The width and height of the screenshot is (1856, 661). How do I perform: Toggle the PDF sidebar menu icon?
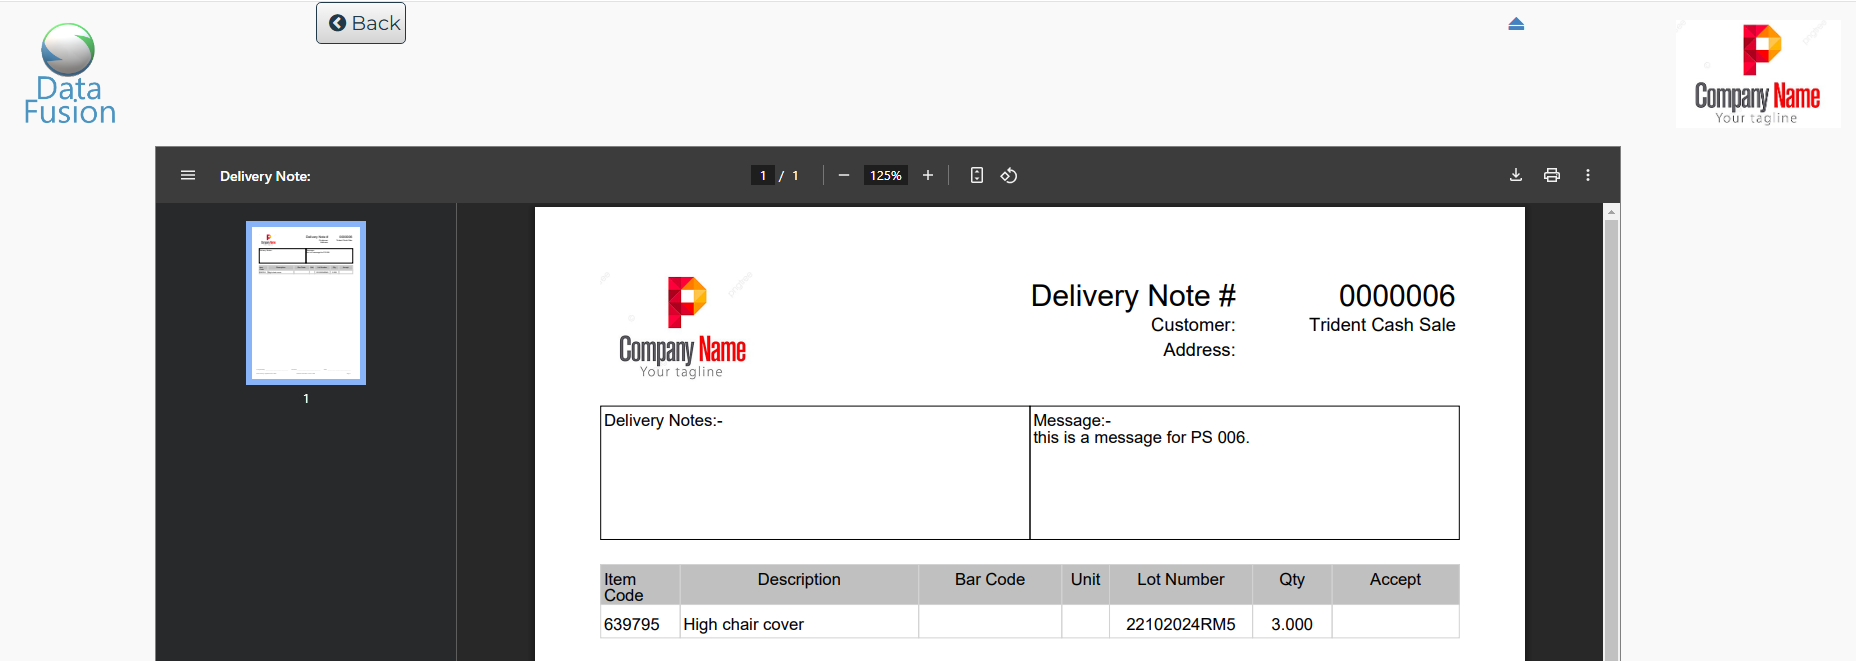[188, 175]
